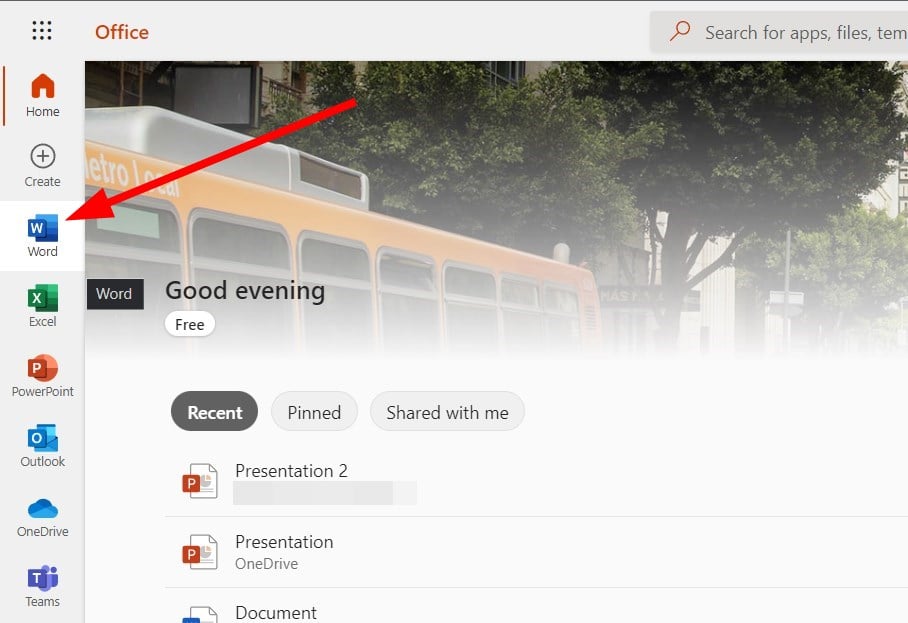Select the Recent tab
Image resolution: width=908 pixels, height=623 pixels.
coord(214,412)
